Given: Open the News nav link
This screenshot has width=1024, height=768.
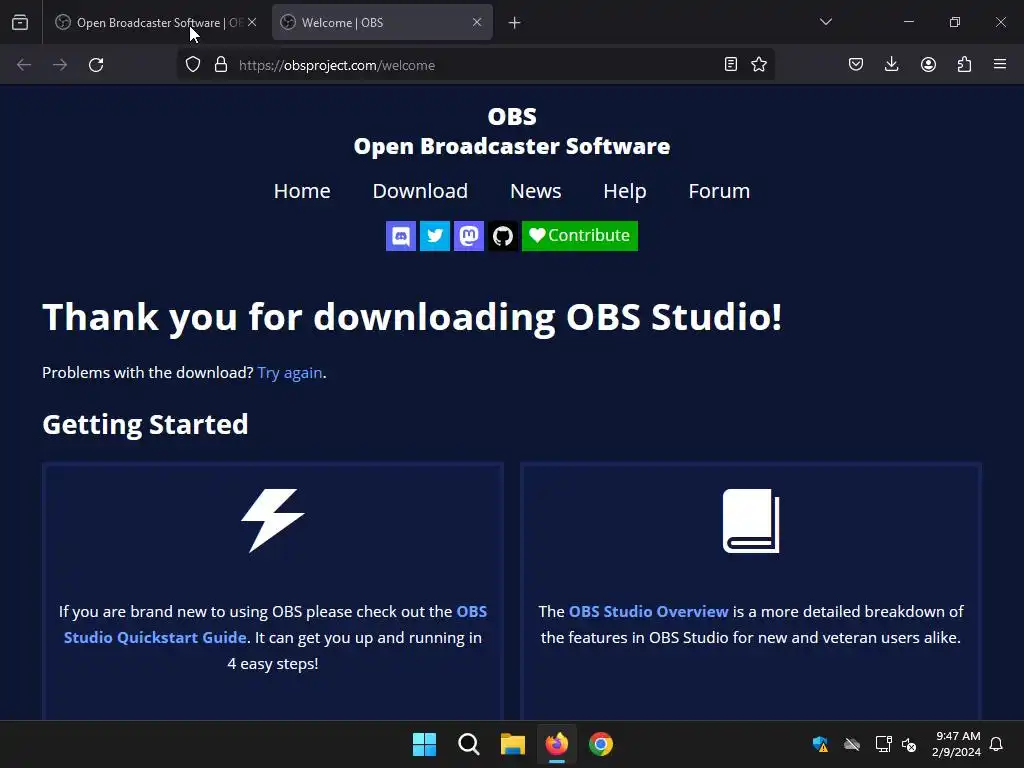Looking at the screenshot, I should (536, 191).
